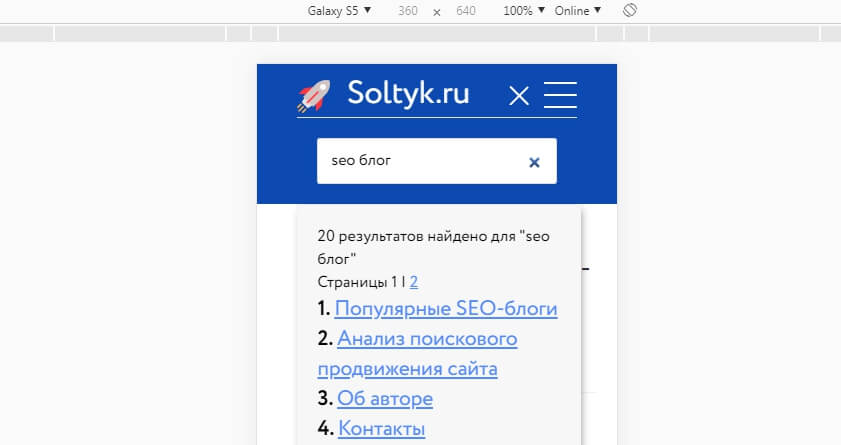Open the Online throttling dropdown

(x=578, y=11)
